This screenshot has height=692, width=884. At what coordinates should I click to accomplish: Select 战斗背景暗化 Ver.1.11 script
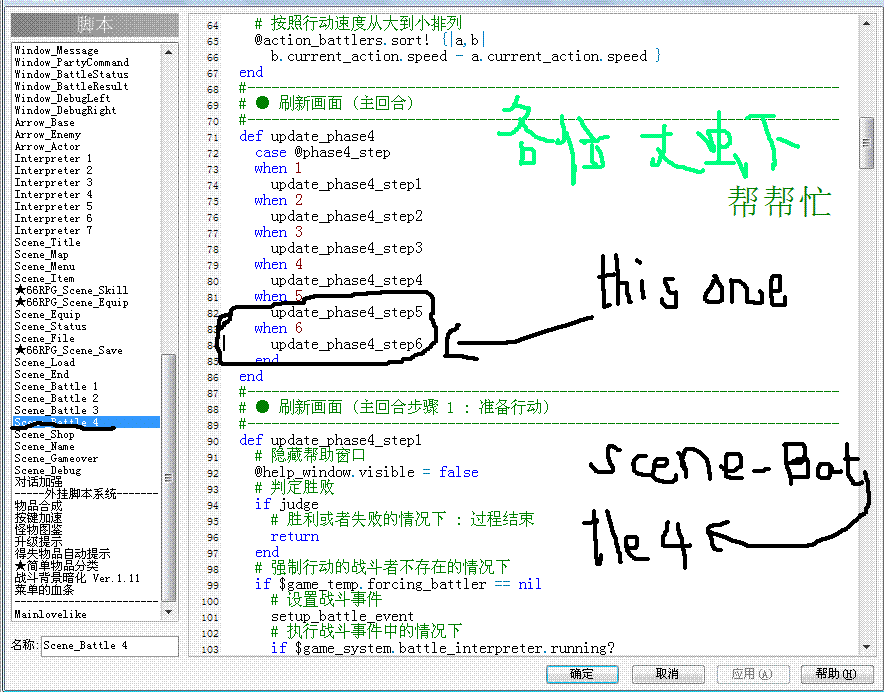[77, 578]
